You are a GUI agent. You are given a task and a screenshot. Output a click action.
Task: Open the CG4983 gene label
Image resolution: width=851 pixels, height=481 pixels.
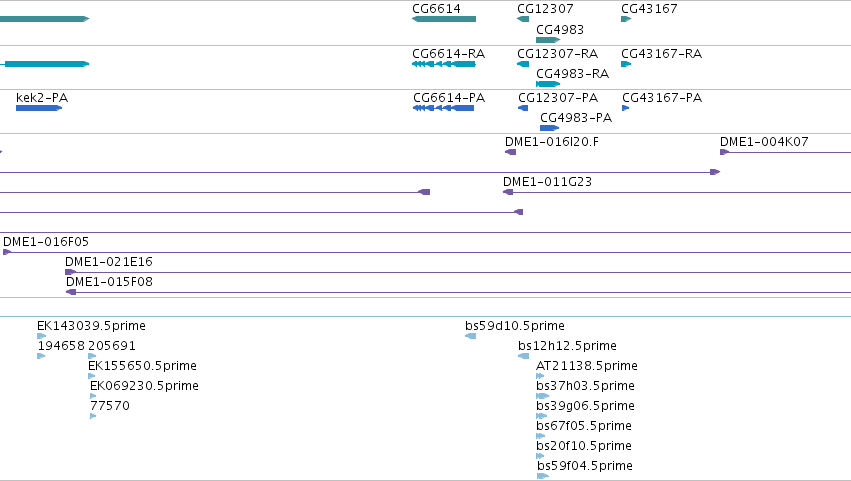[560, 30]
